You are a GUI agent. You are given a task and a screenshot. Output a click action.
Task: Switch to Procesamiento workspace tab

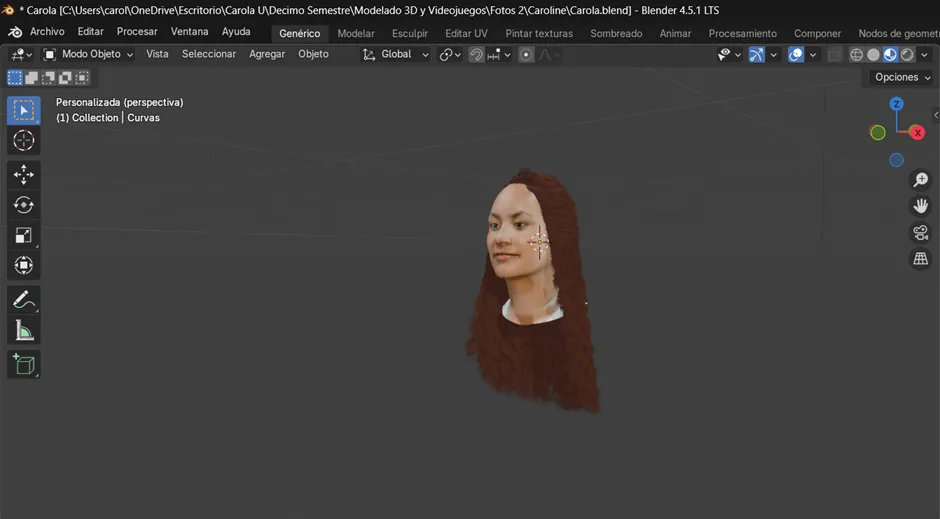[x=742, y=34]
